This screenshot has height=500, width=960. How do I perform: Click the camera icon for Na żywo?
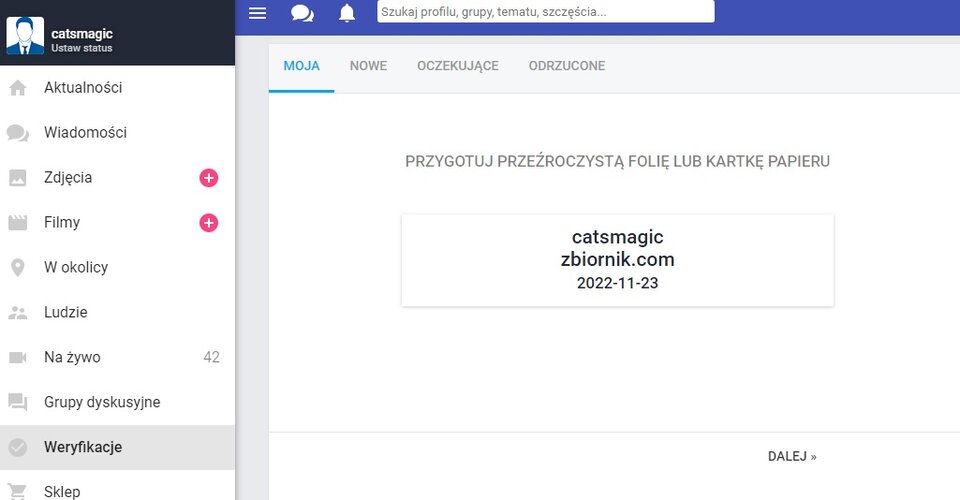point(17,358)
